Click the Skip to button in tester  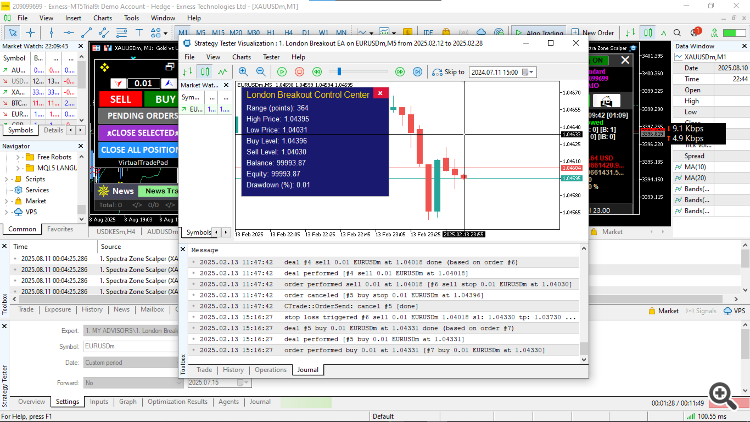click(x=448, y=72)
